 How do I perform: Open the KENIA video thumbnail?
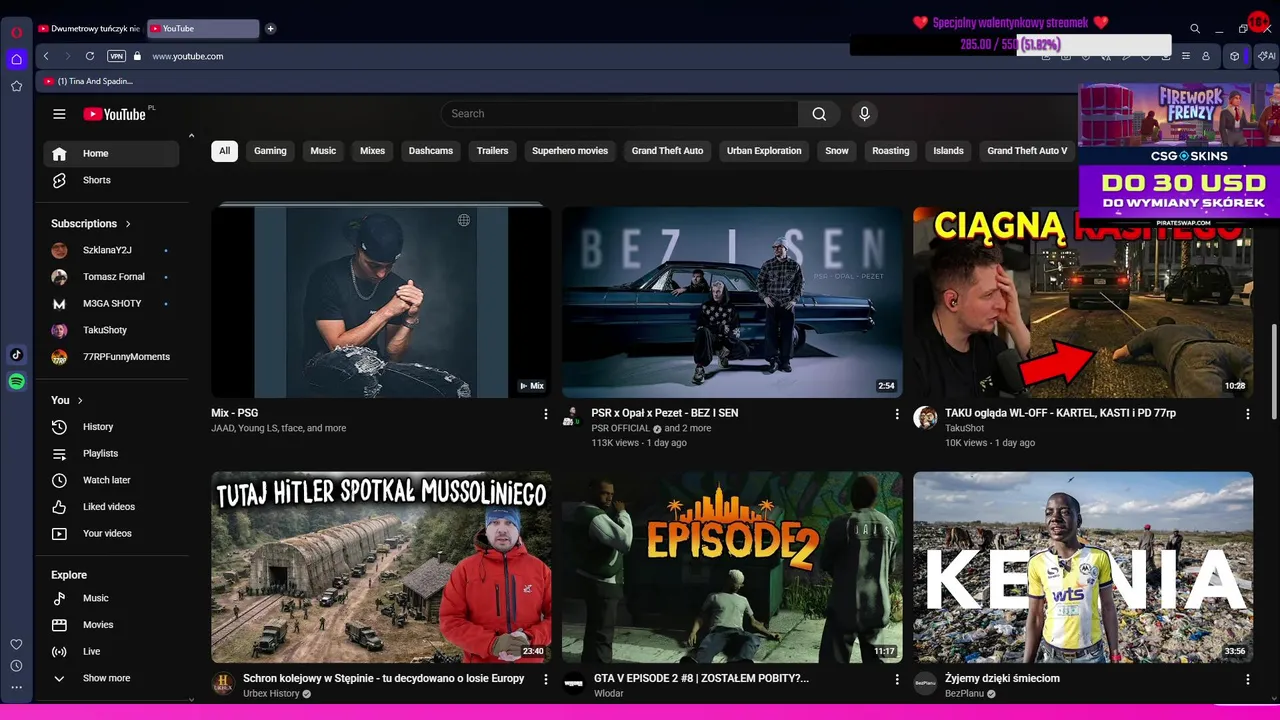[1083, 567]
